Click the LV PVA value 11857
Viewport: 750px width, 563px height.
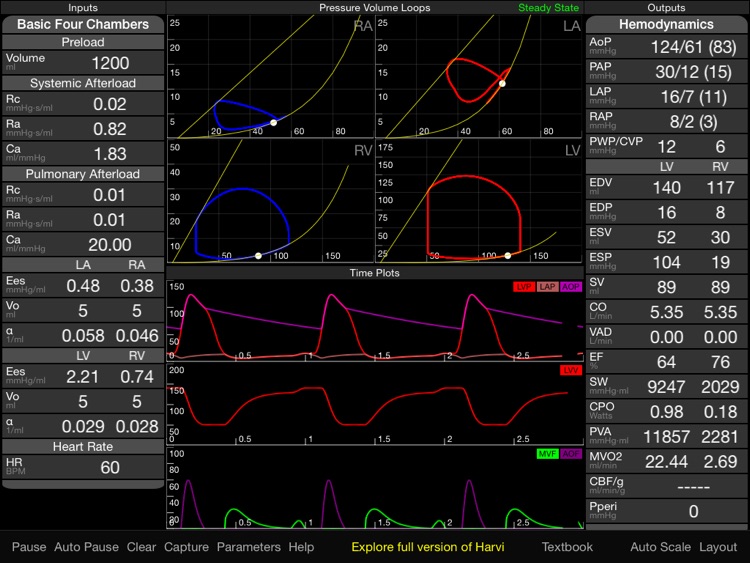[666, 436]
